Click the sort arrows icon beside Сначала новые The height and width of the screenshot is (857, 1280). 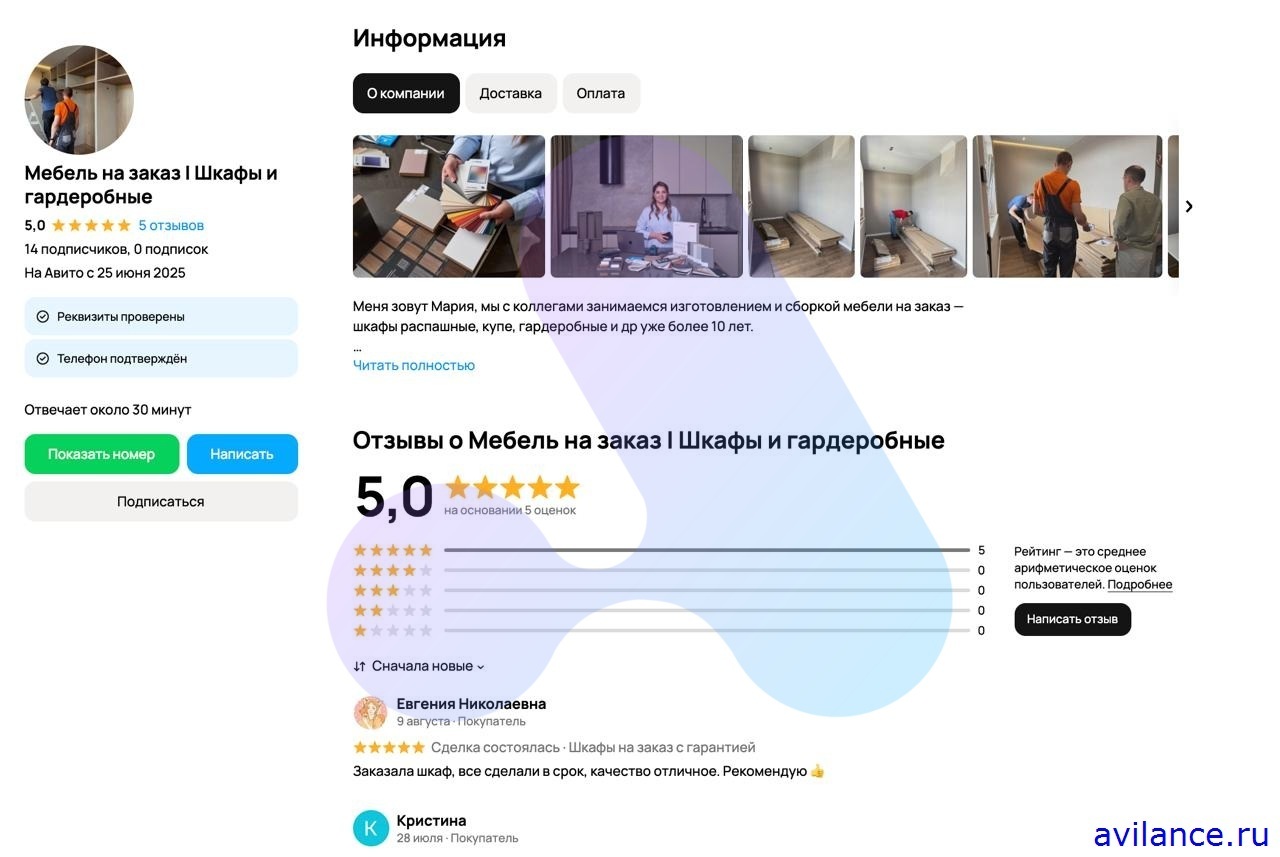(x=360, y=666)
